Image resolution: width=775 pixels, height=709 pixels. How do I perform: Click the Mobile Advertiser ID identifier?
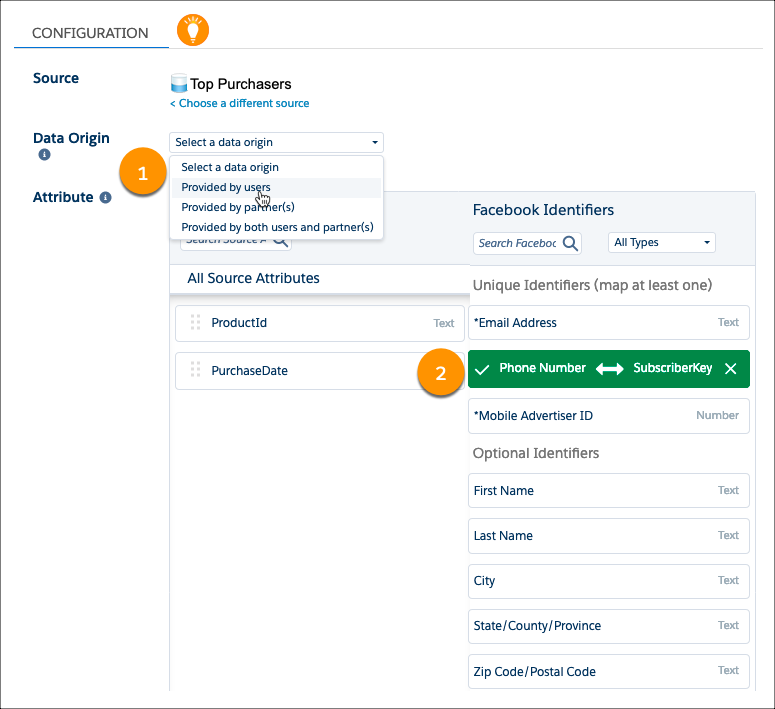click(609, 416)
